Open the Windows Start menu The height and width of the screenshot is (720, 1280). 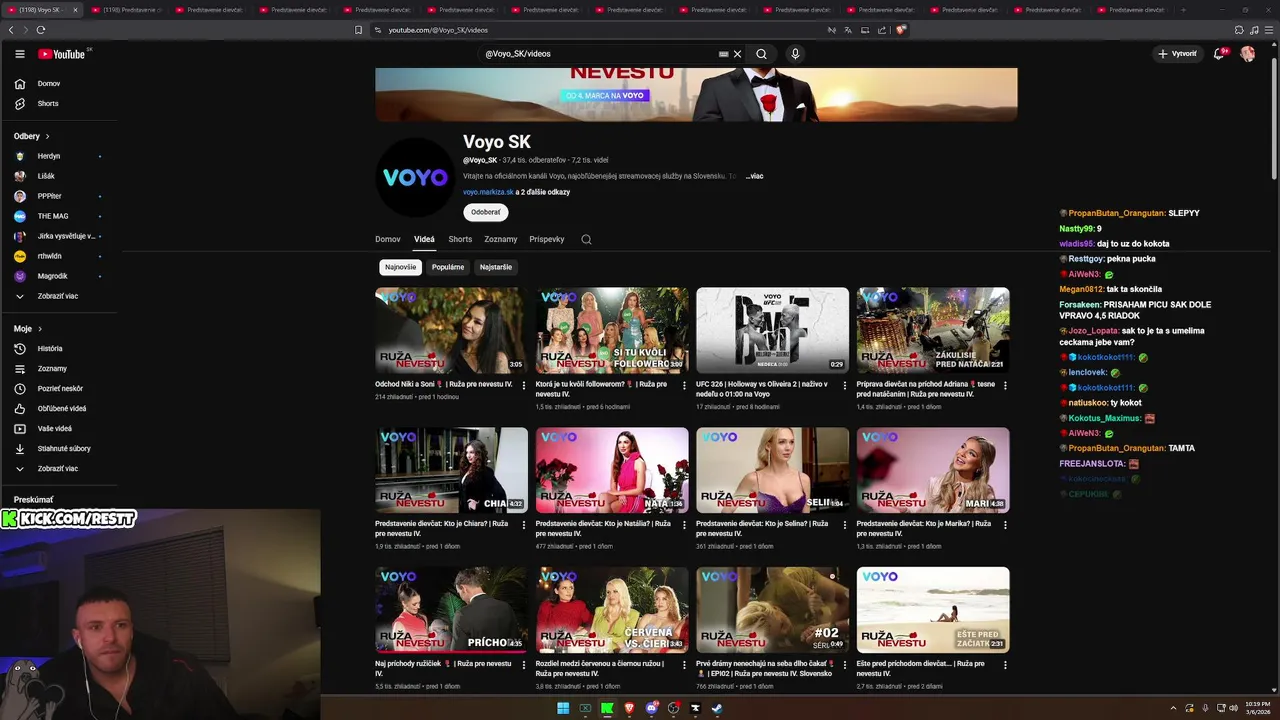563,708
